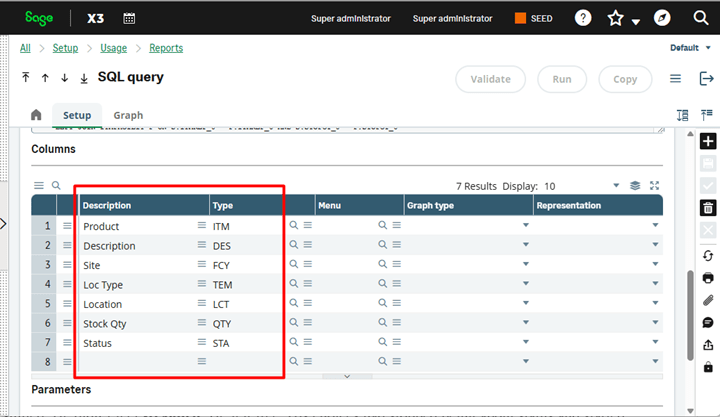Click the Reports breadcrumb link
720x417 pixels.
pyautogui.click(x=166, y=48)
